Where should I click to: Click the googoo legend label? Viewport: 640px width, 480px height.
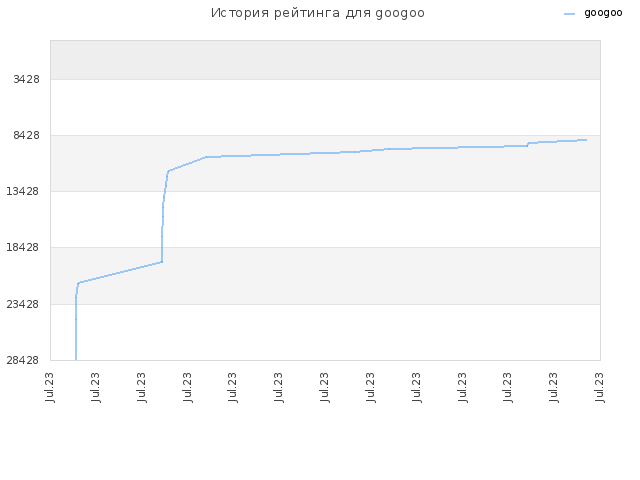tap(603, 13)
